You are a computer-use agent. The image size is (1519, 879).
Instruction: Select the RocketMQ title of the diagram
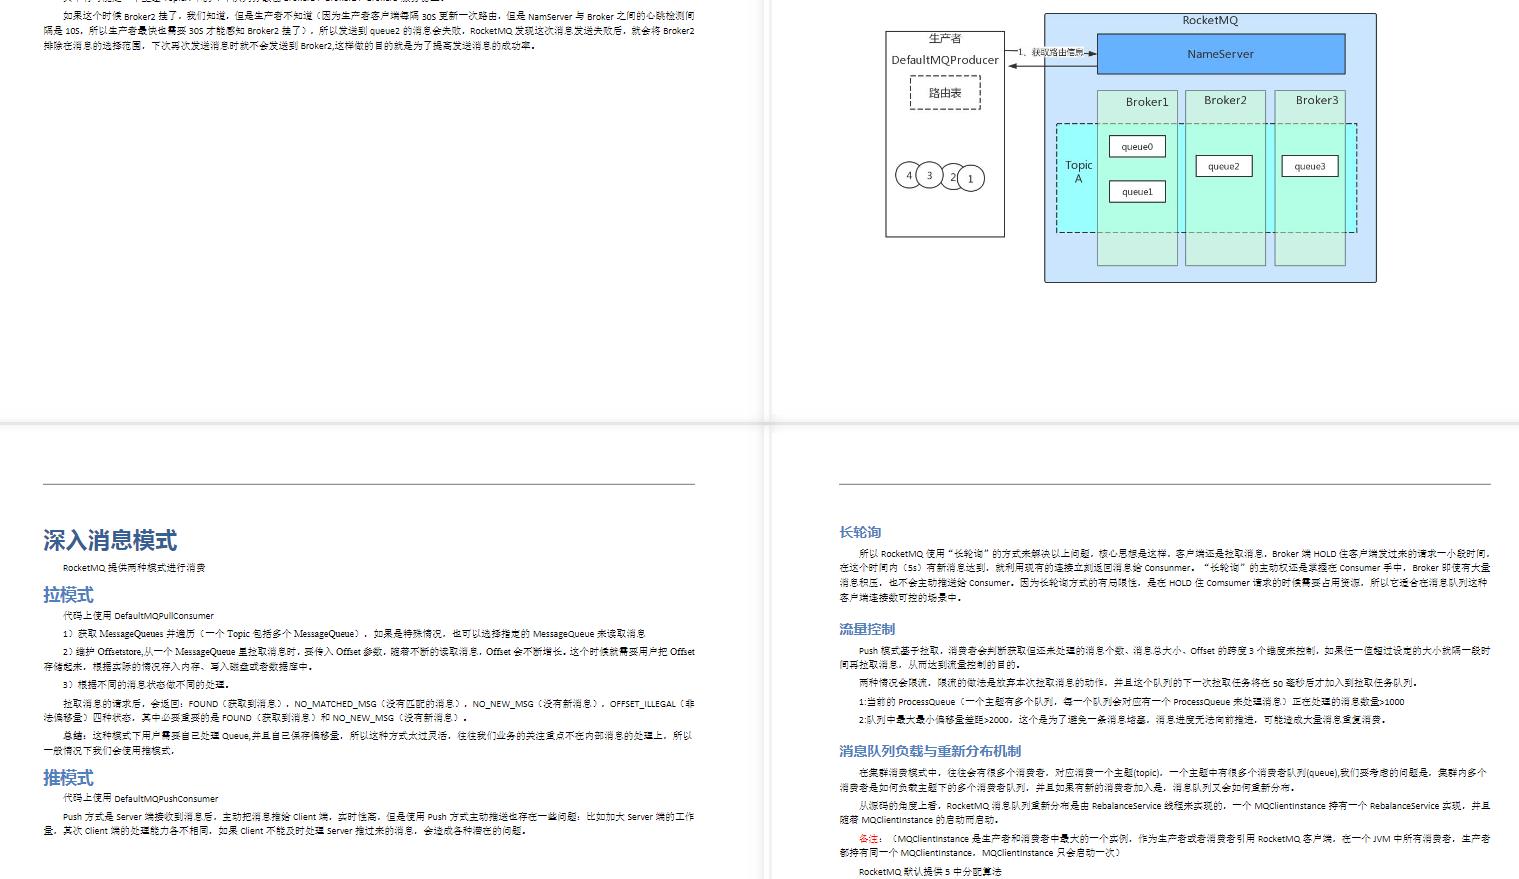[1210, 20]
